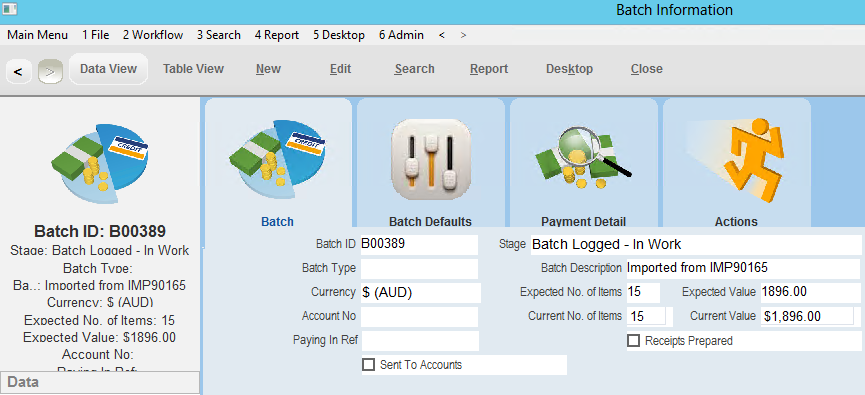Click the Stage field Batch Logged - In Work
The width and height of the screenshot is (865, 395).
point(696,244)
